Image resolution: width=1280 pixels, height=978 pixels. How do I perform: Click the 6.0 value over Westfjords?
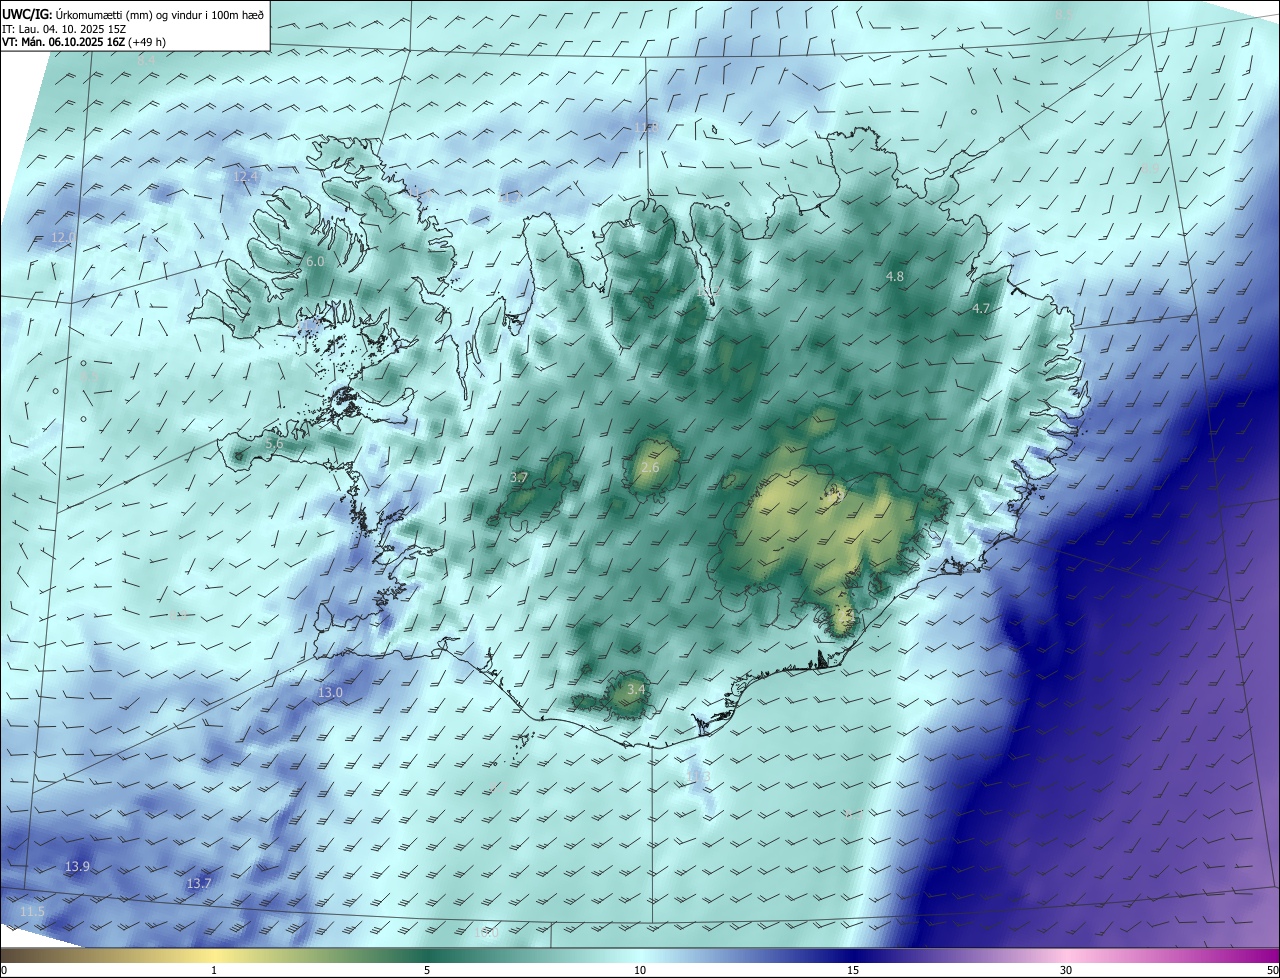tap(315, 261)
